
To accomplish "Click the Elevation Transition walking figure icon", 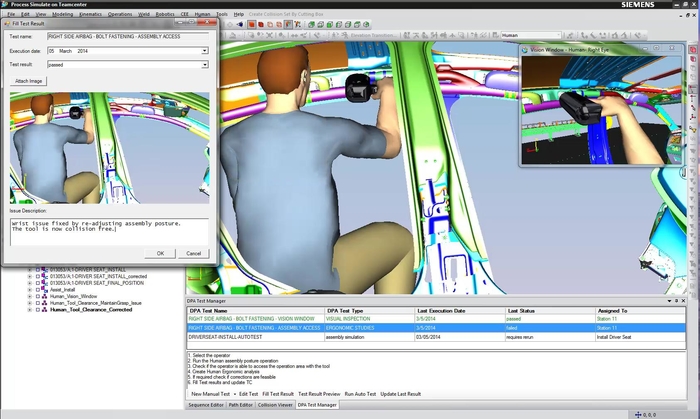I will [345, 35].
